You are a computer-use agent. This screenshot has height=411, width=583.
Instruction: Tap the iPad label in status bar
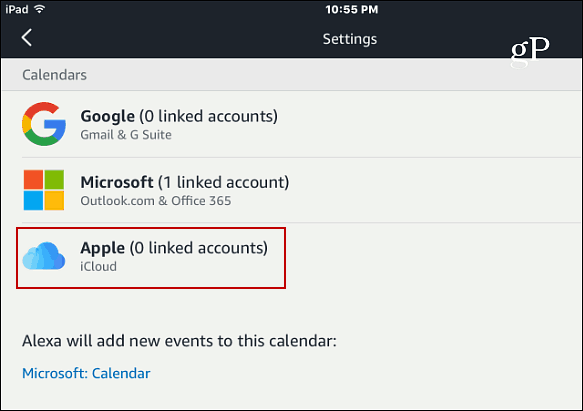[x=17, y=9]
